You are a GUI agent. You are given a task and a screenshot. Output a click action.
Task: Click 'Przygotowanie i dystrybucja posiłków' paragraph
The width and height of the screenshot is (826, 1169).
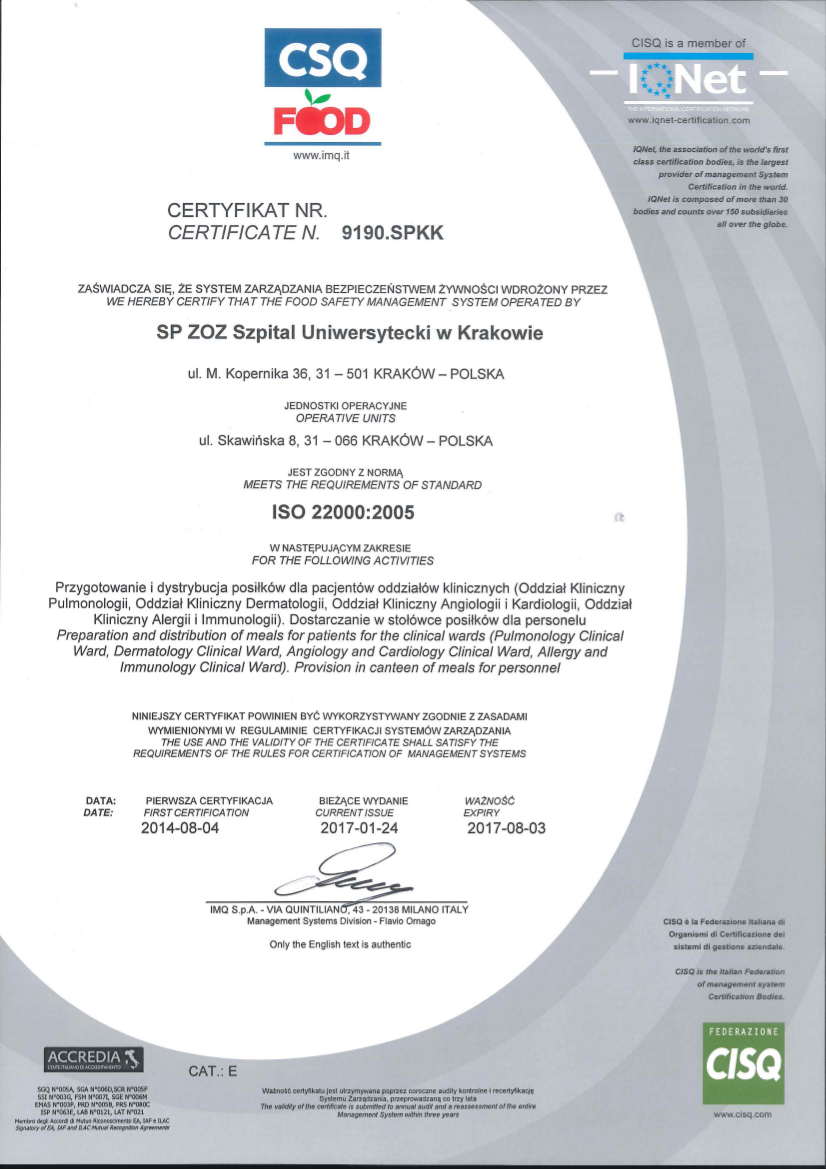[340, 602]
